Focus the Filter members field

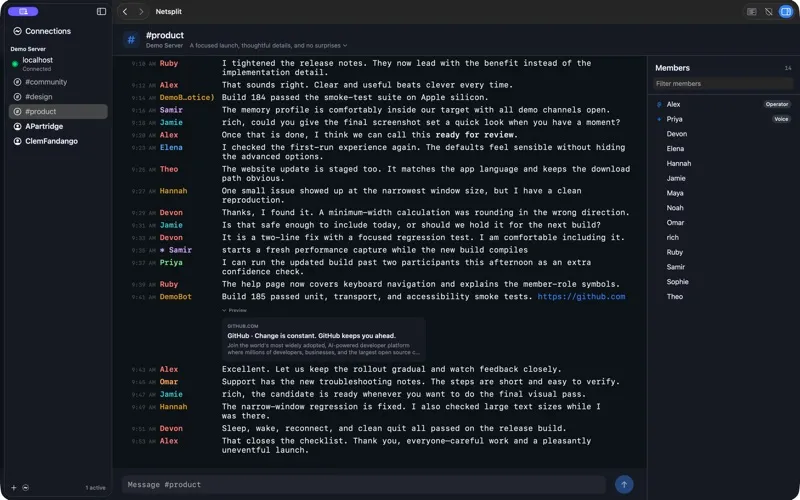click(723, 84)
